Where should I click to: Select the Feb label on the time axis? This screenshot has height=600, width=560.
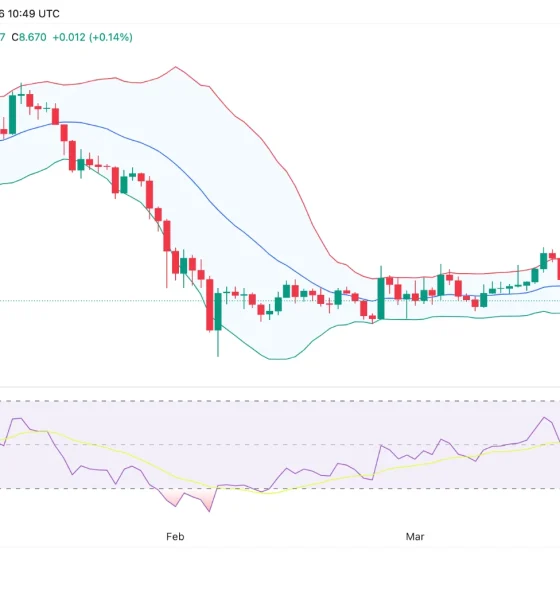point(175,537)
